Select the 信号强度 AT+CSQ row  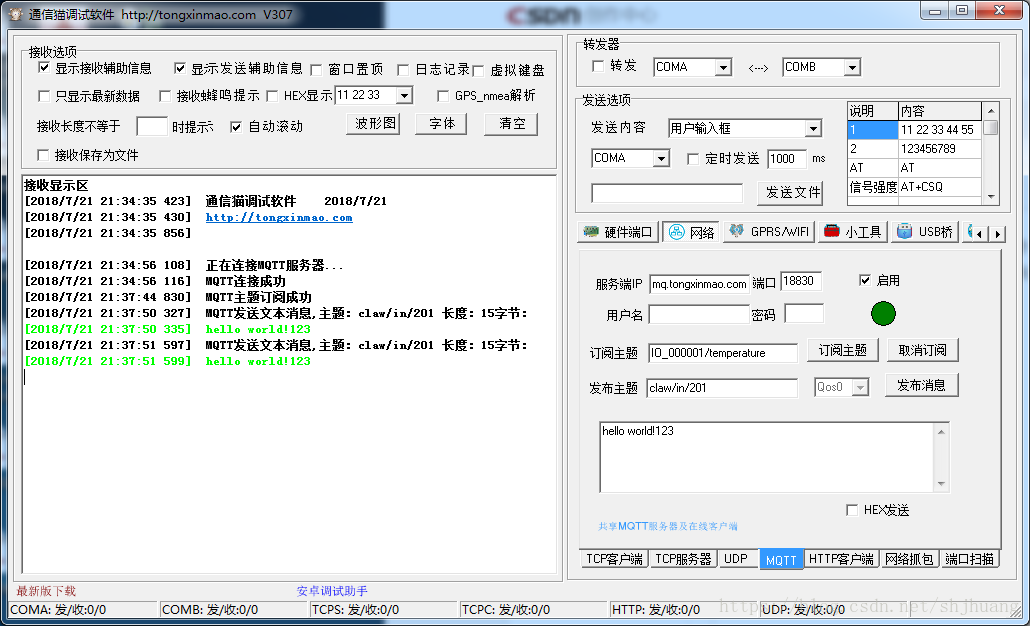pyautogui.click(x=914, y=187)
